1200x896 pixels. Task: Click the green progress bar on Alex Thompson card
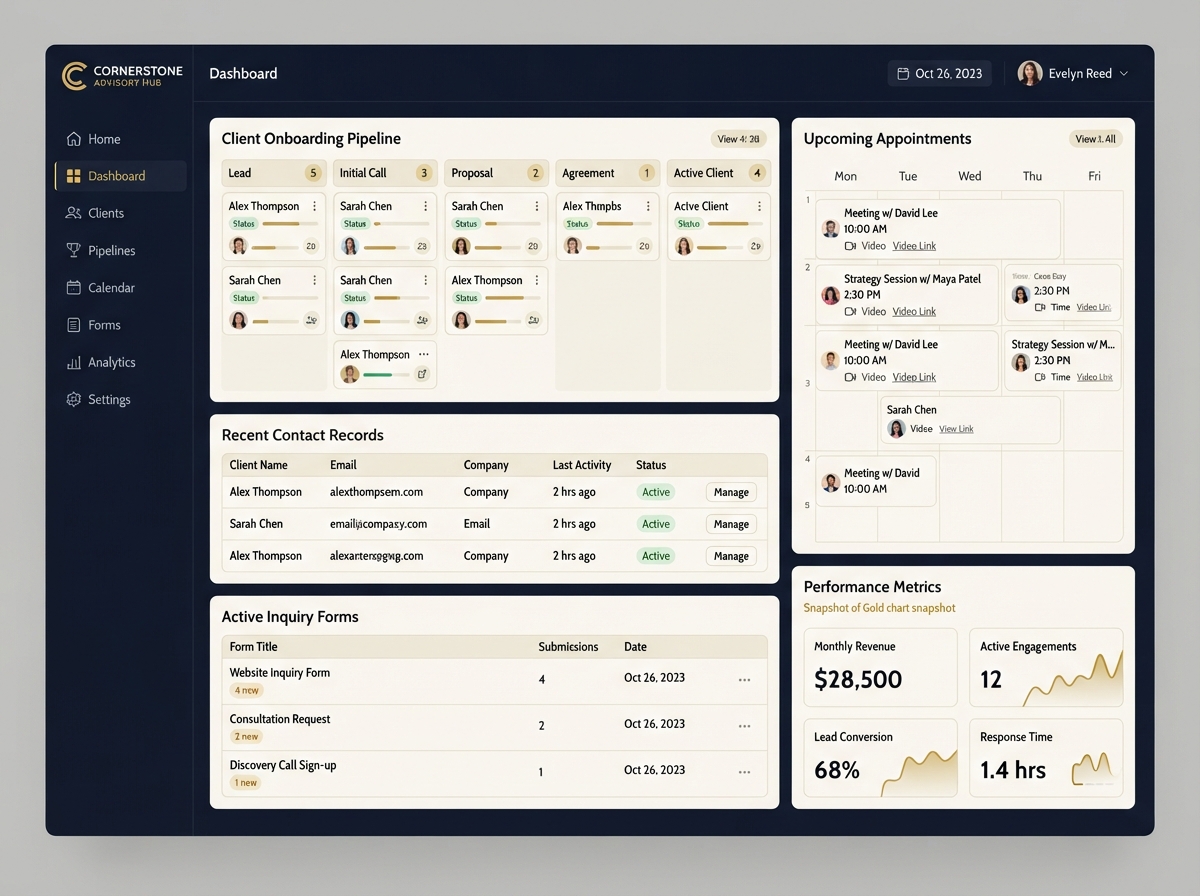(385, 374)
